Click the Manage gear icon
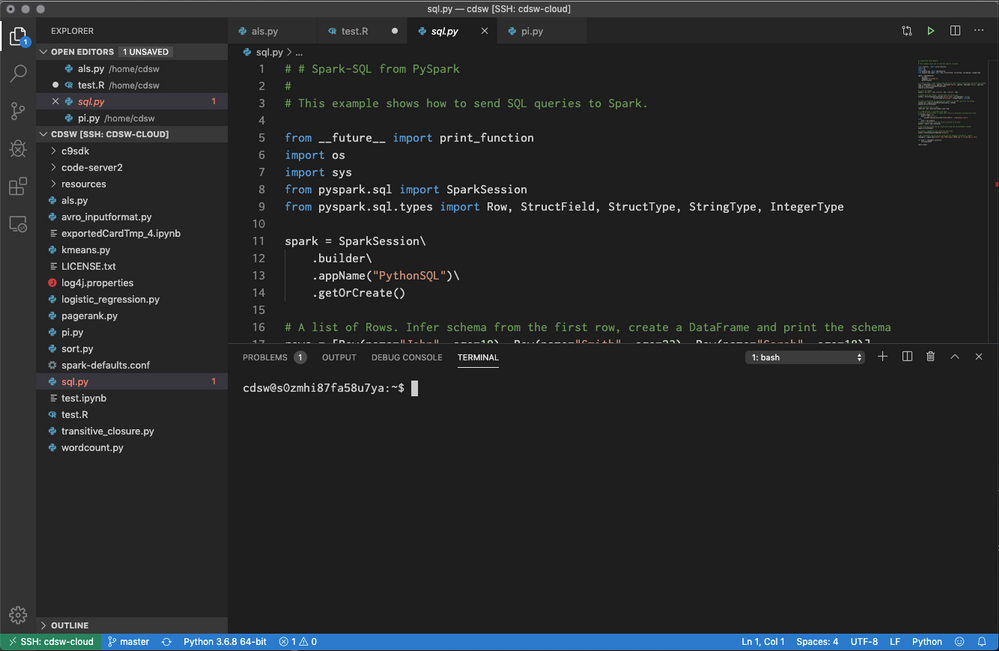The width and height of the screenshot is (999, 651). click(18, 614)
